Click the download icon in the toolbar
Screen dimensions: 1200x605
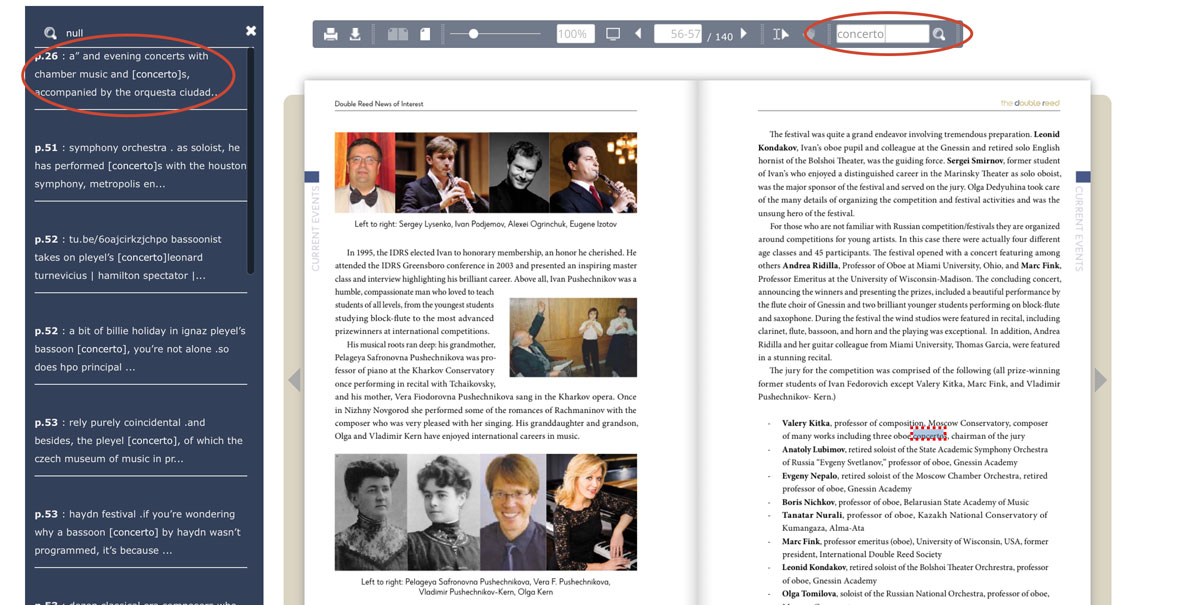pos(355,35)
